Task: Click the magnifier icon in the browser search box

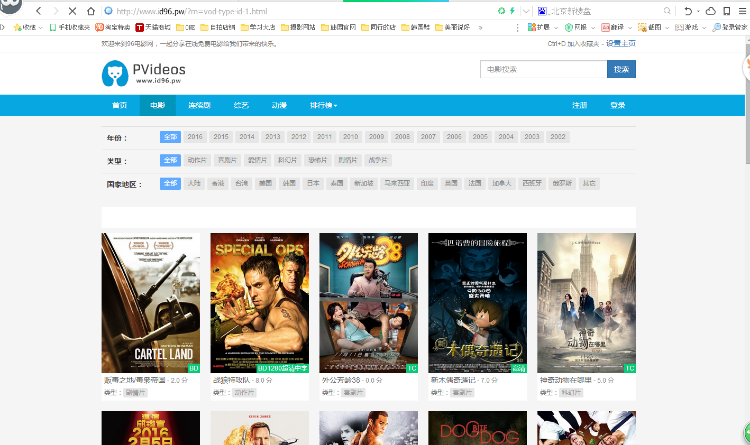Action: [x=667, y=11]
